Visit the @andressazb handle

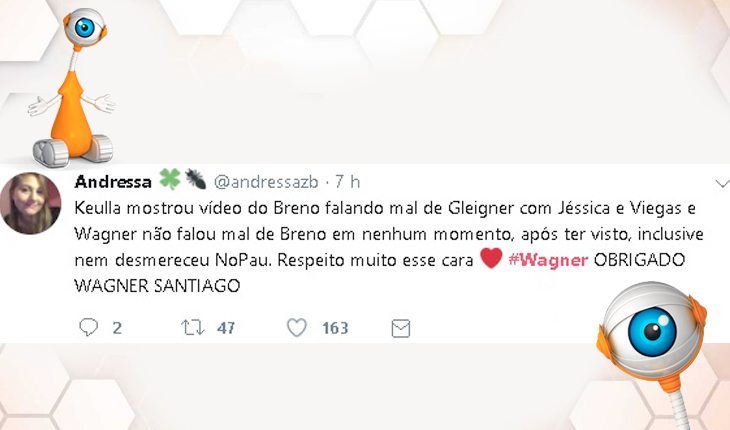(x=266, y=182)
